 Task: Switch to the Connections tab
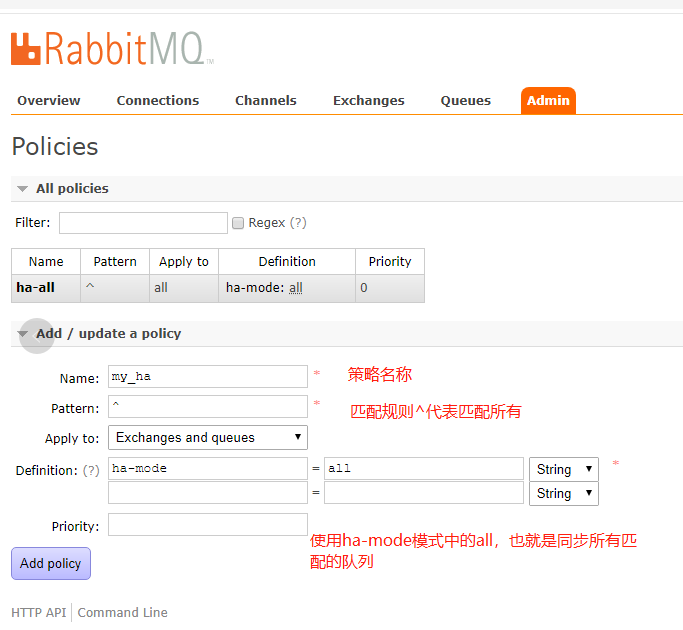tap(158, 101)
